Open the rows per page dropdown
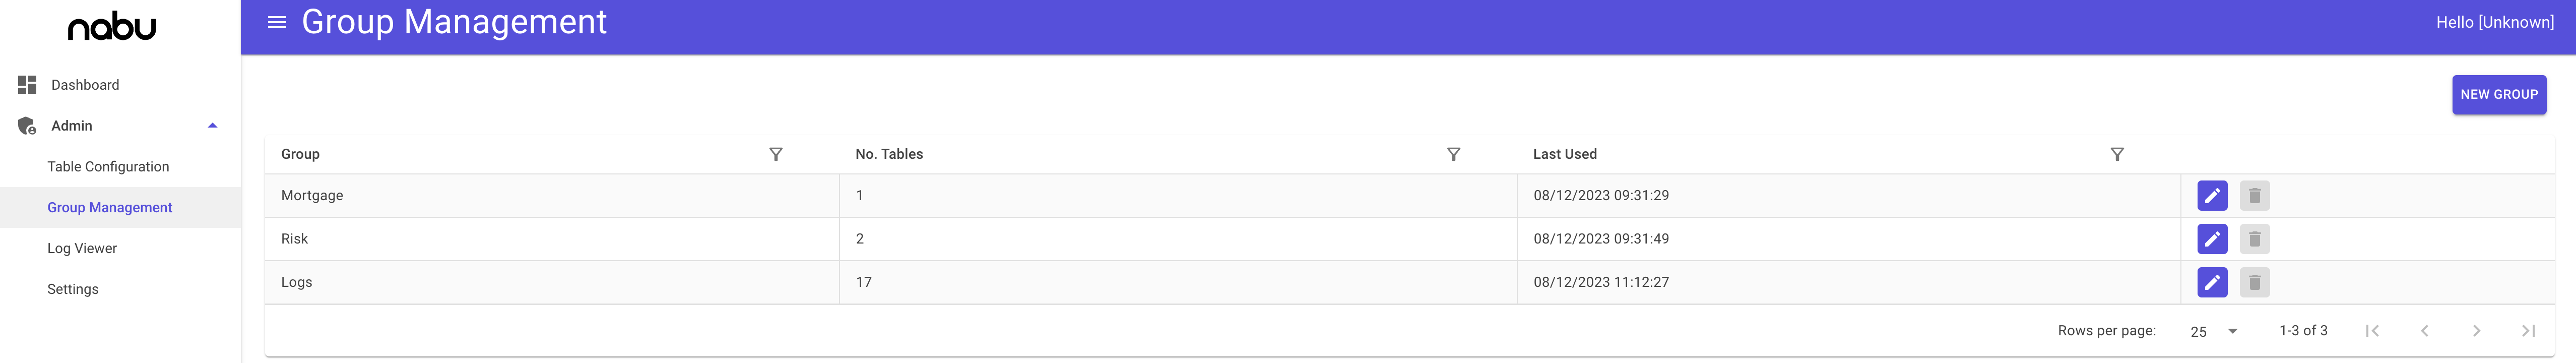2576x363 pixels. [x=2213, y=331]
